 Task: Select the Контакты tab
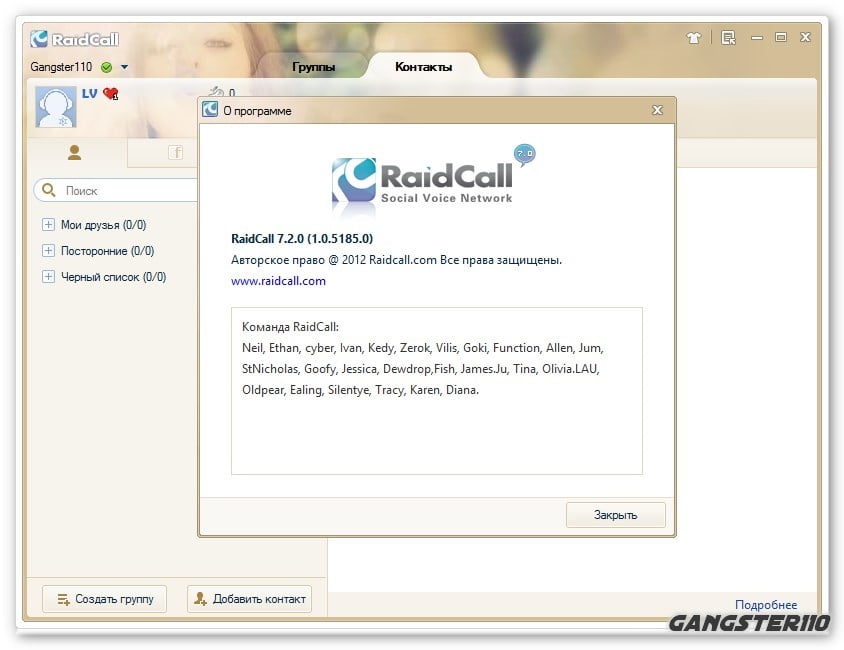[423, 67]
